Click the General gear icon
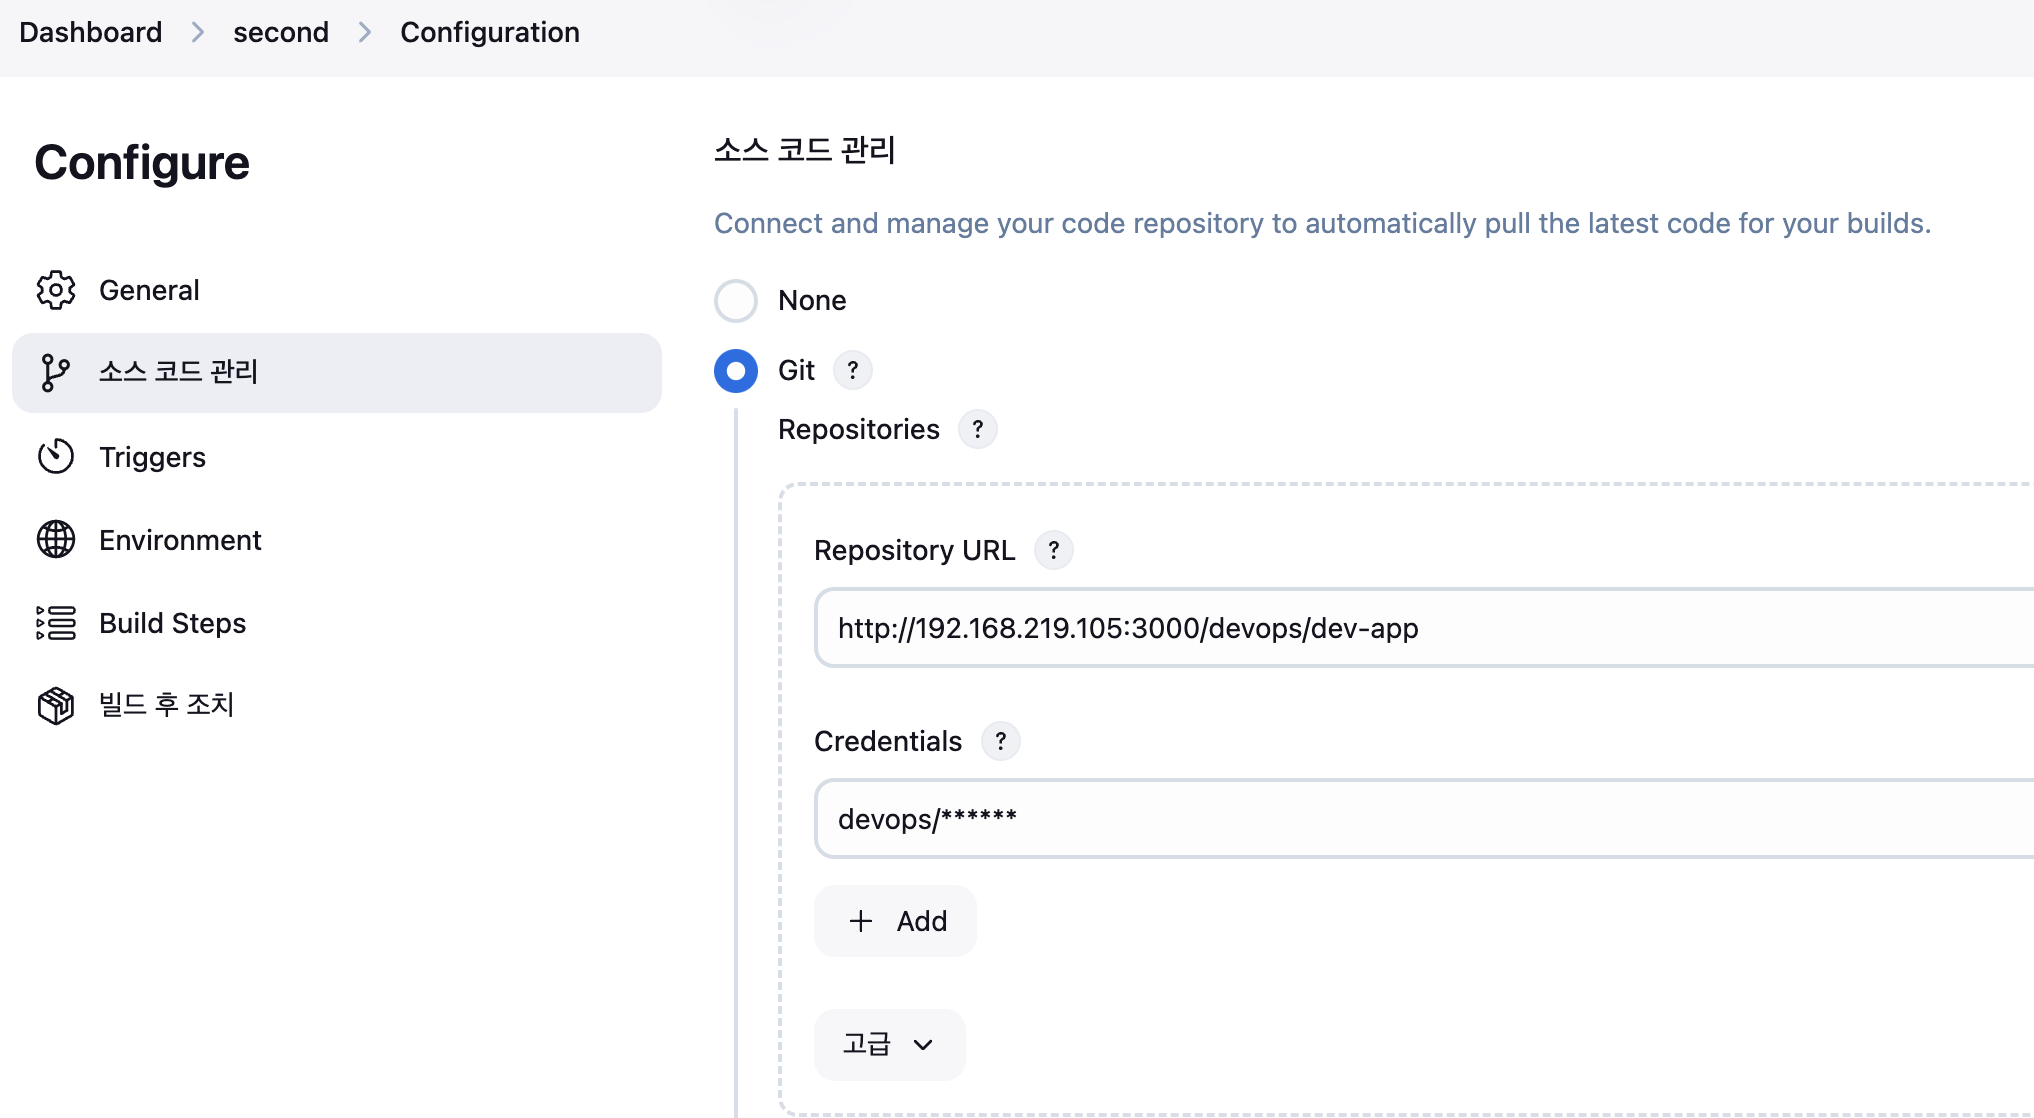 click(56, 290)
